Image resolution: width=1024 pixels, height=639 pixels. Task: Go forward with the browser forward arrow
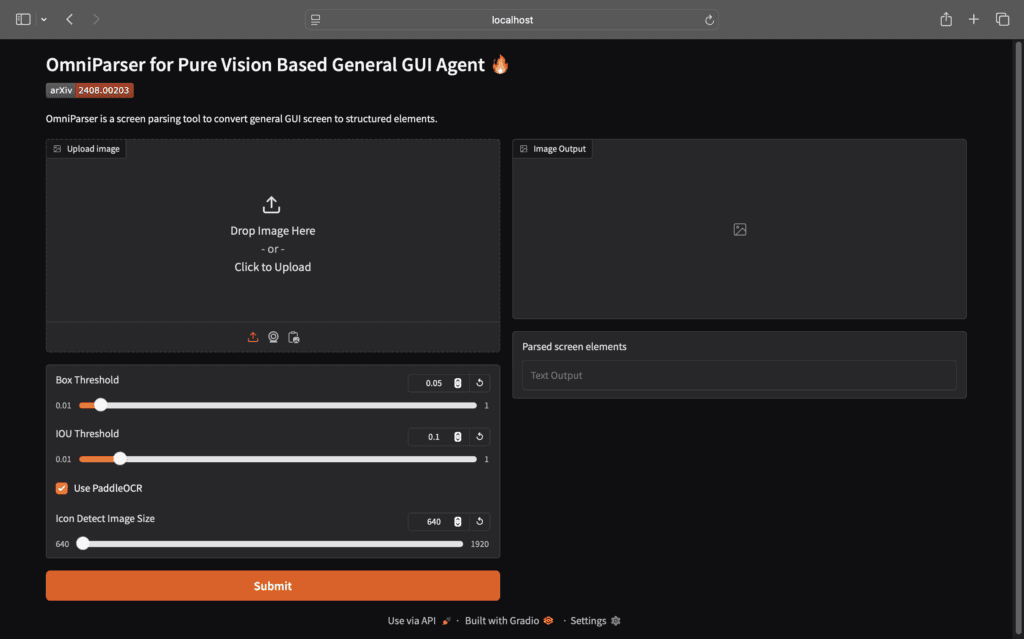pos(96,20)
